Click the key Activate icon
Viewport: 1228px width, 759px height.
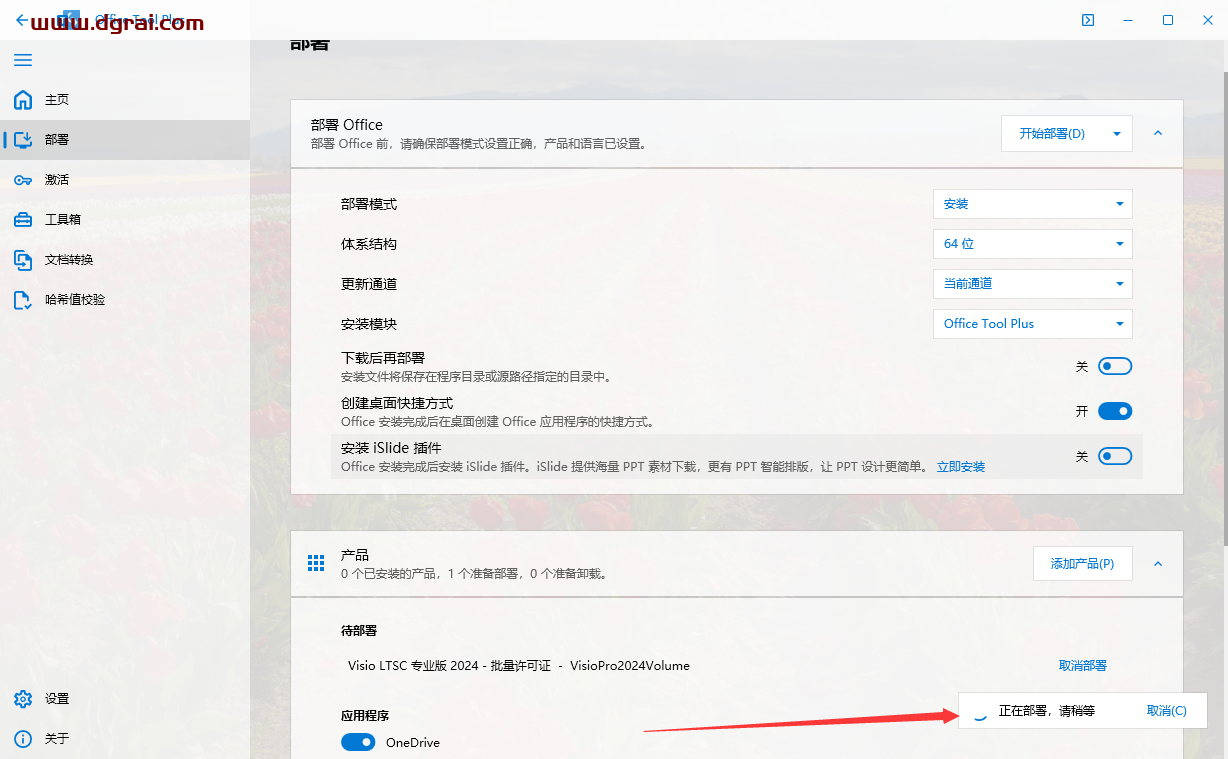pos(23,180)
